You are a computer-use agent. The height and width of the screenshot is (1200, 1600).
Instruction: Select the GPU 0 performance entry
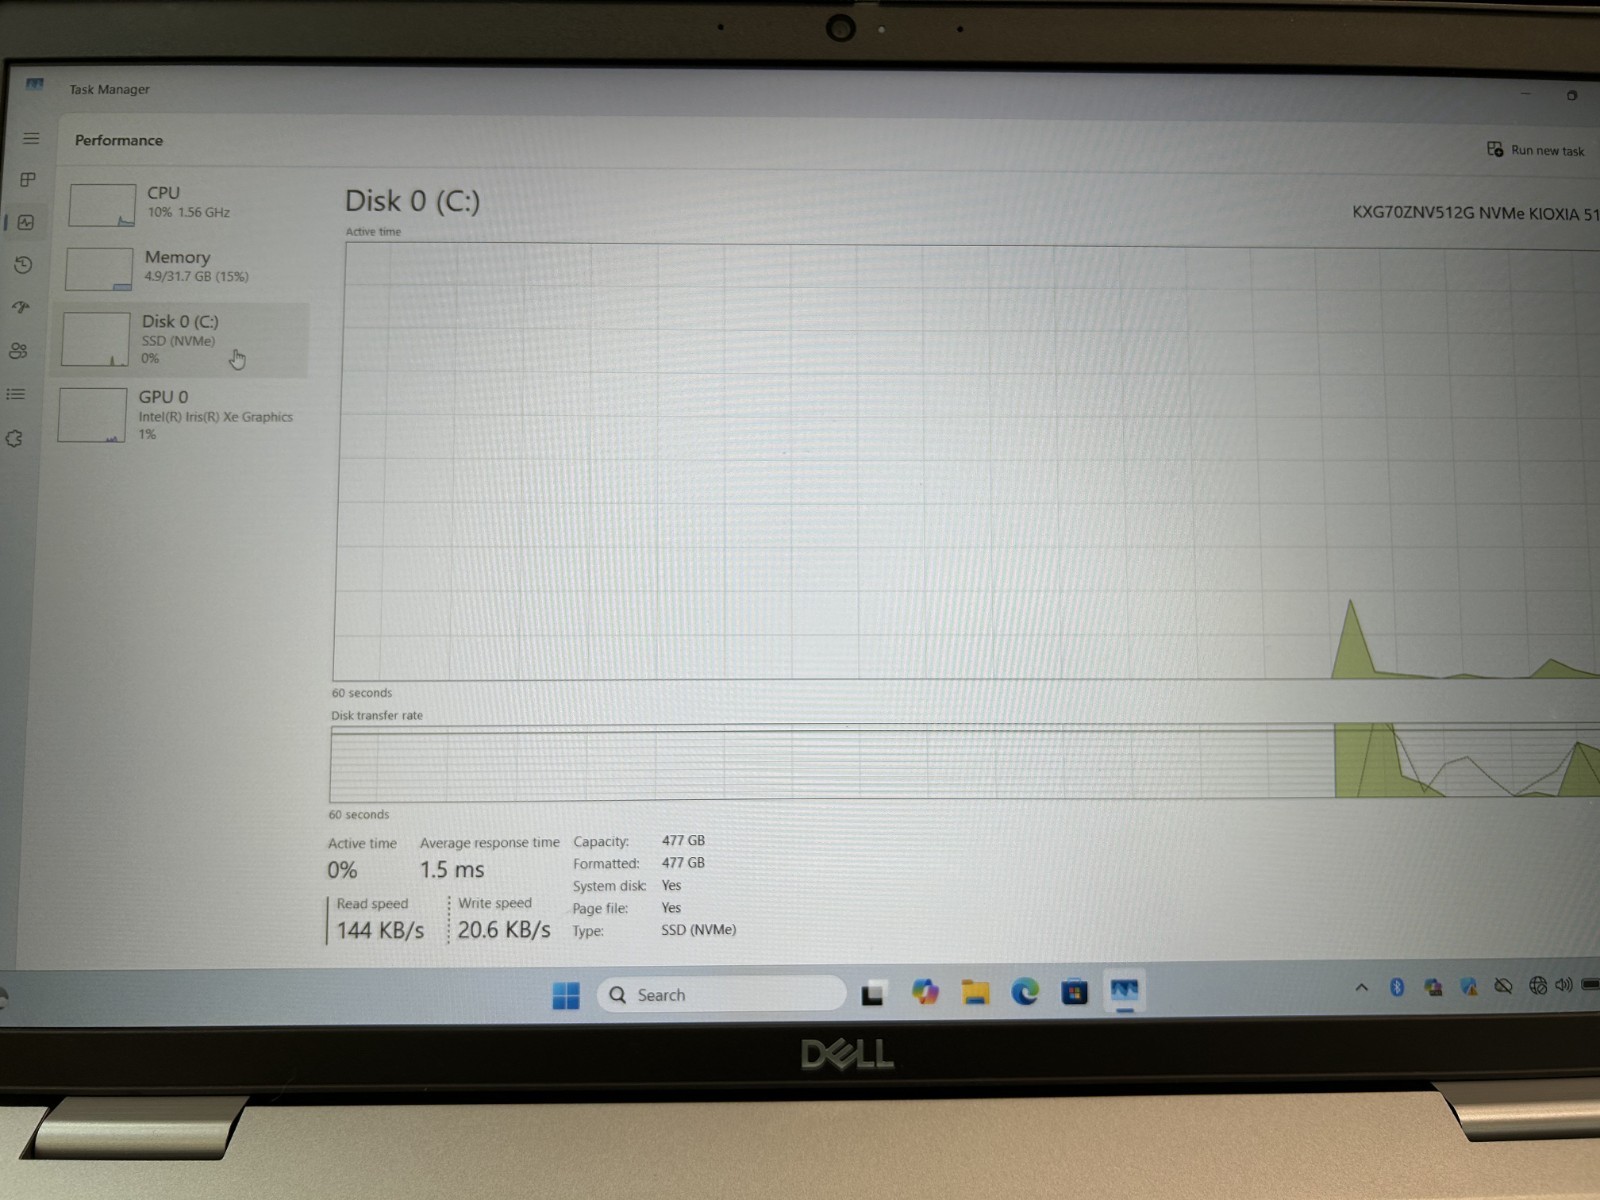180,414
